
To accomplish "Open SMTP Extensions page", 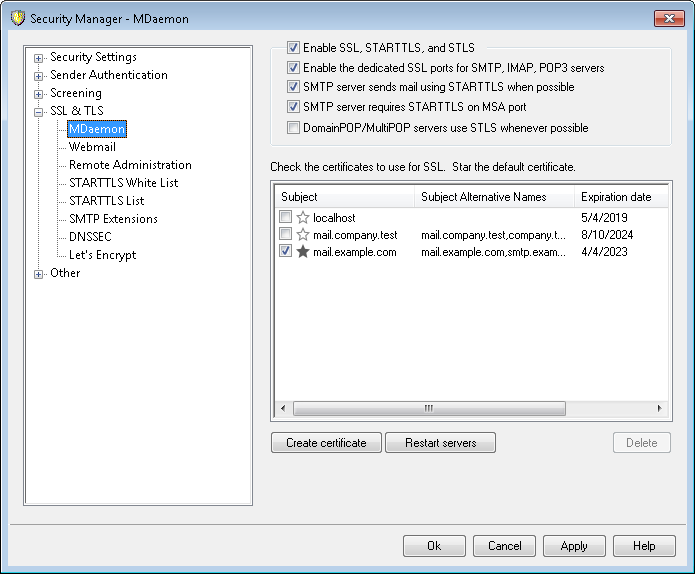I will (x=113, y=219).
